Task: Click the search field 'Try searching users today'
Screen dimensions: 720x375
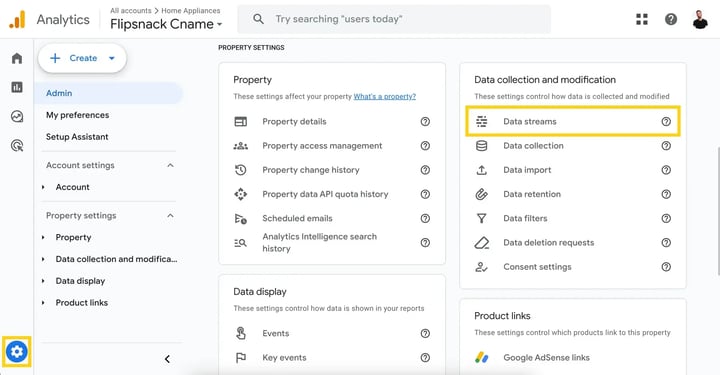Action: click(x=394, y=19)
